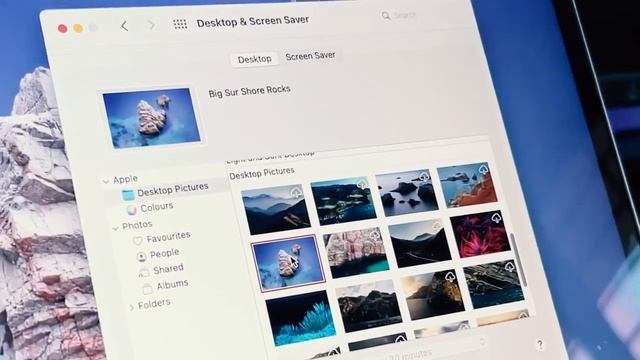Select the selected Big Sur shore rocks thumbnail
Image resolution: width=640 pixels, height=360 pixels.
pos(288,262)
